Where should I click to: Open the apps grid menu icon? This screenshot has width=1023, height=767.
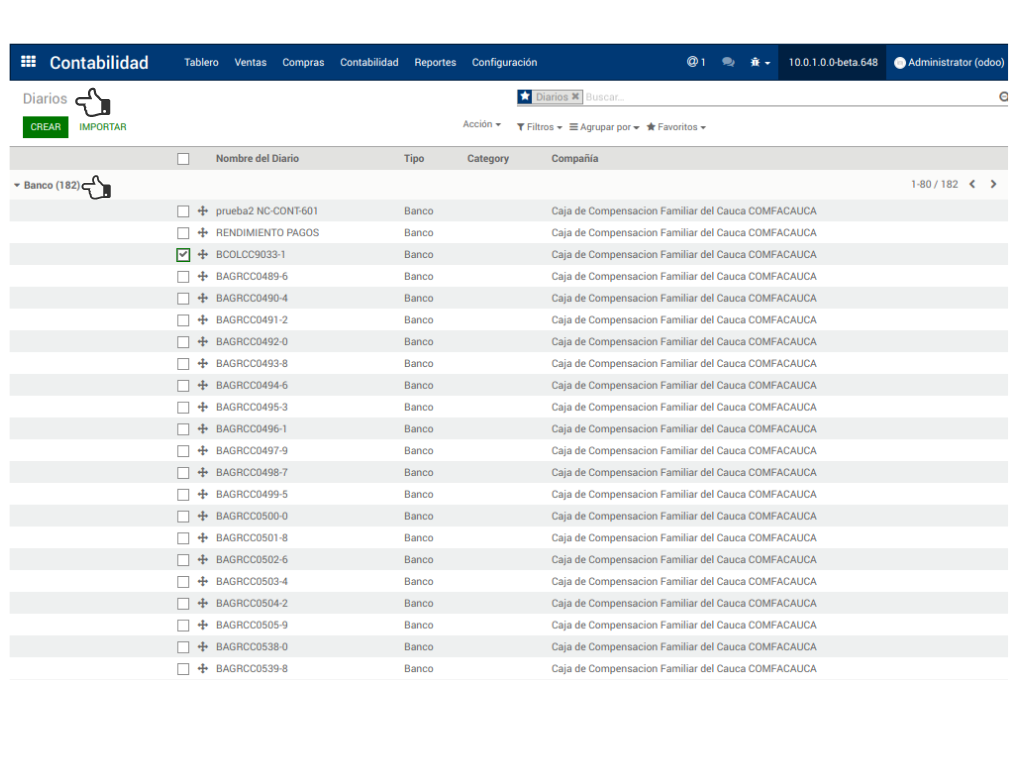pyautogui.click(x=28, y=62)
